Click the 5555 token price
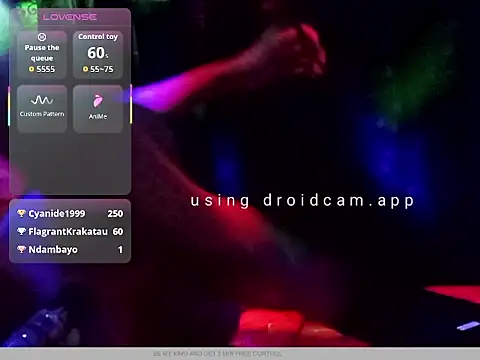 (x=46, y=69)
